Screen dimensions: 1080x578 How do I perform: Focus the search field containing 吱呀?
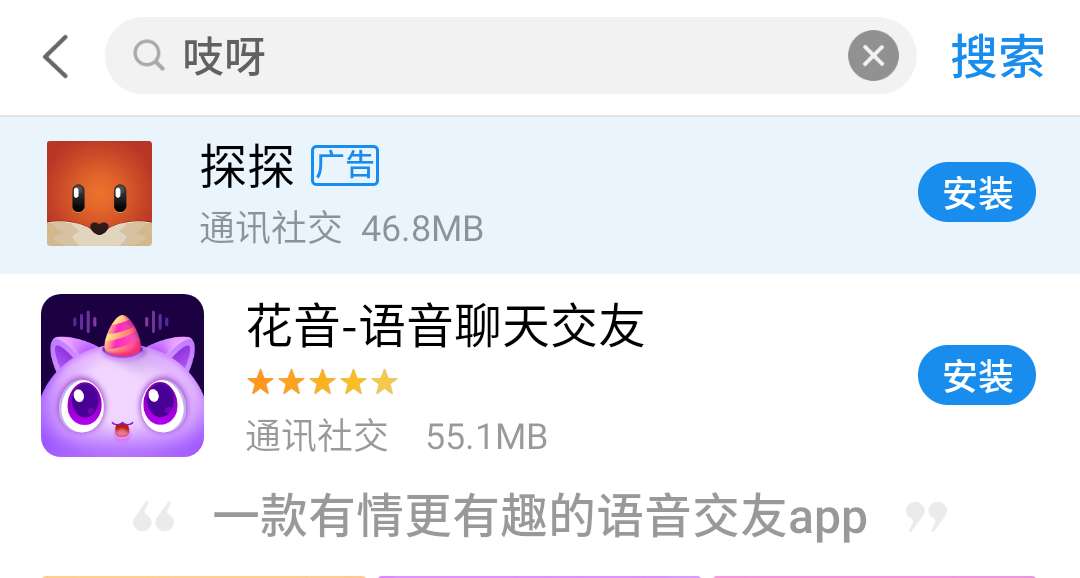[510, 56]
